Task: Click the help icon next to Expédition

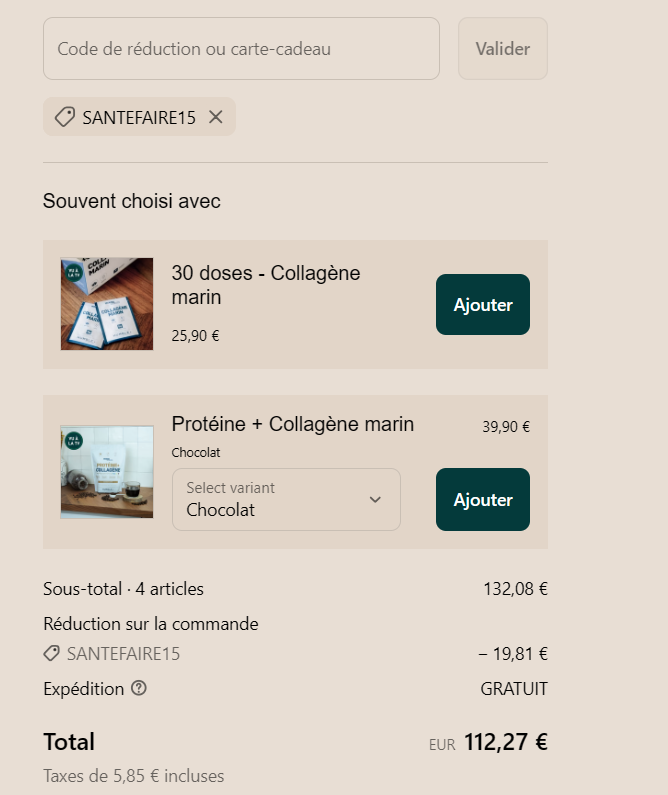Action: point(139,688)
